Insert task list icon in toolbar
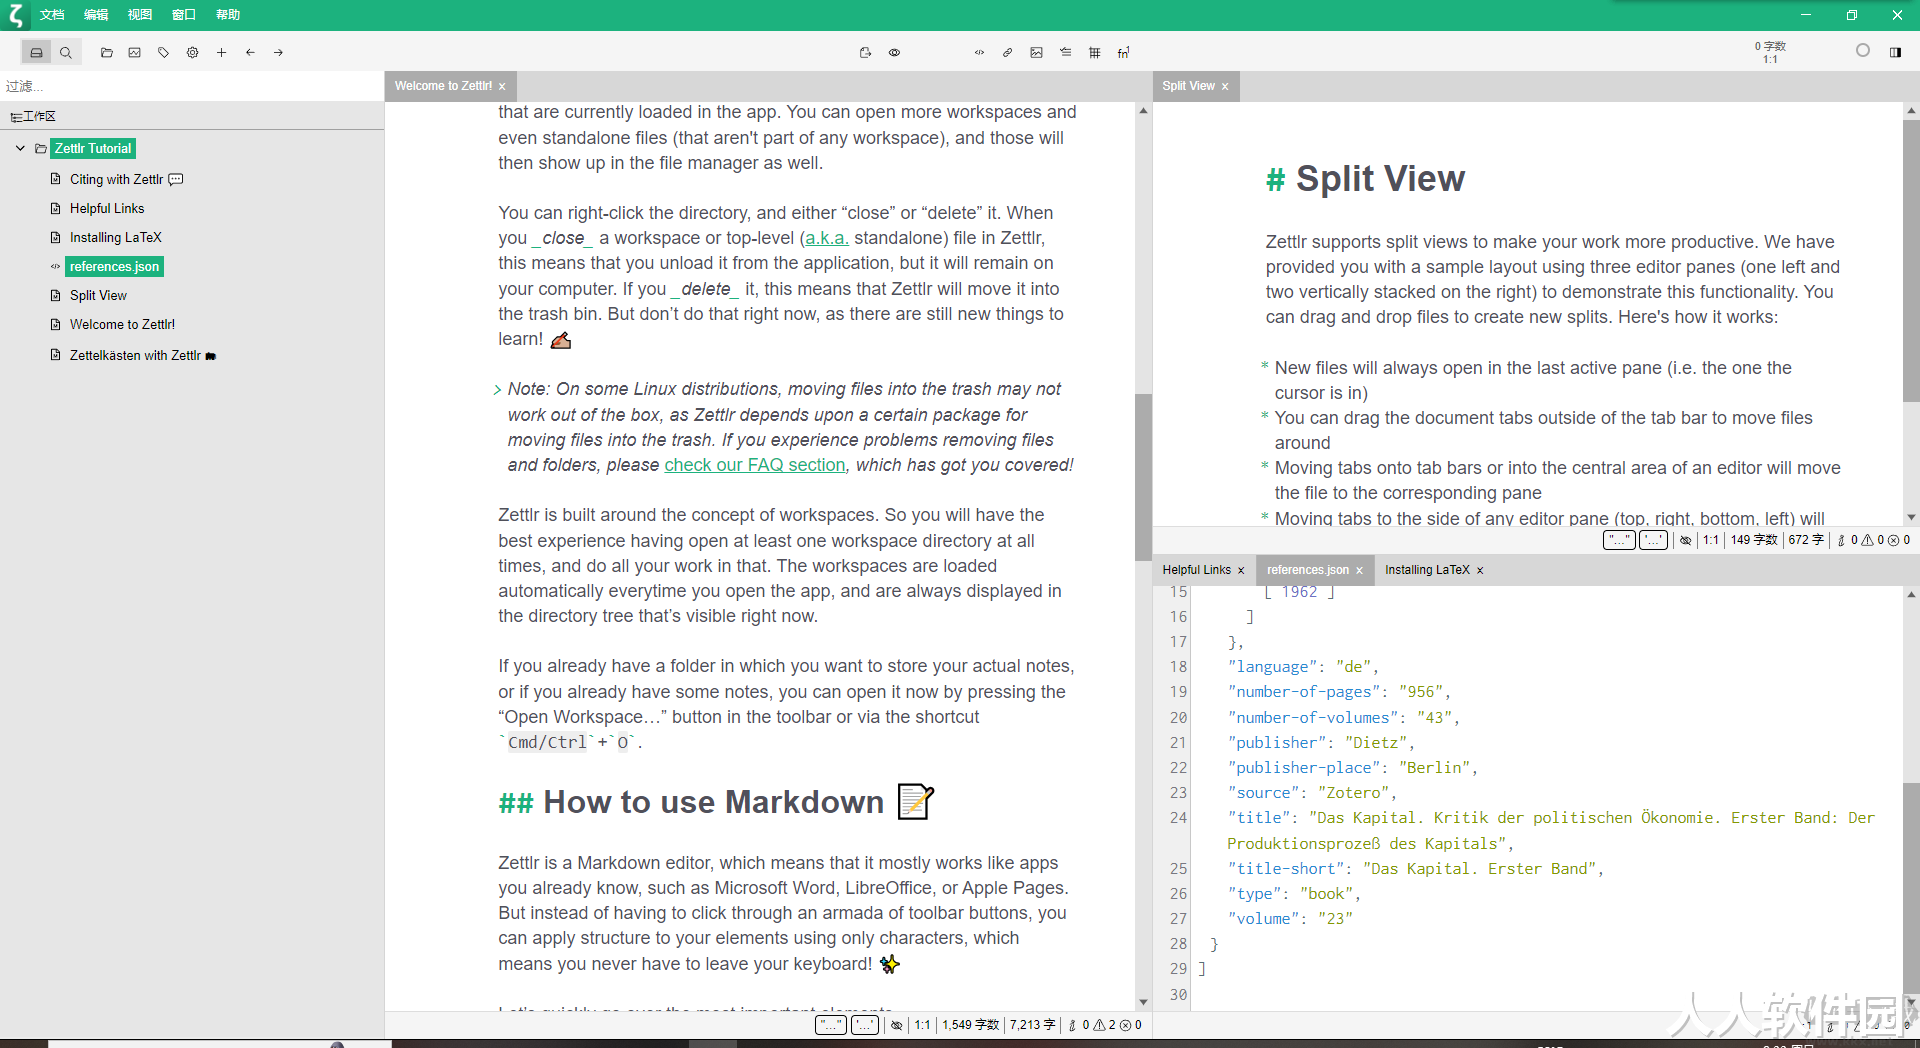Image resolution: width=1920 pixels, height=1048 pixels. (x=1066, y=53)
